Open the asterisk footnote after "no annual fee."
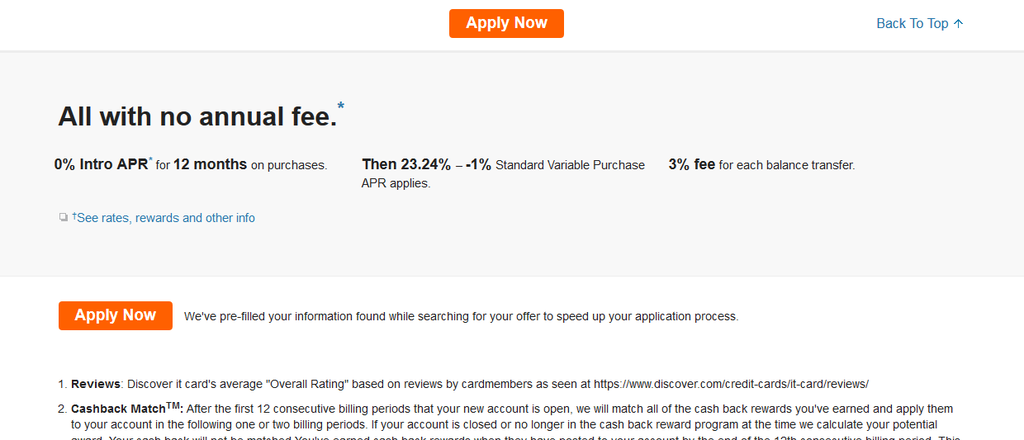This screenshot has height=440, width=1024. coord(341,106)
